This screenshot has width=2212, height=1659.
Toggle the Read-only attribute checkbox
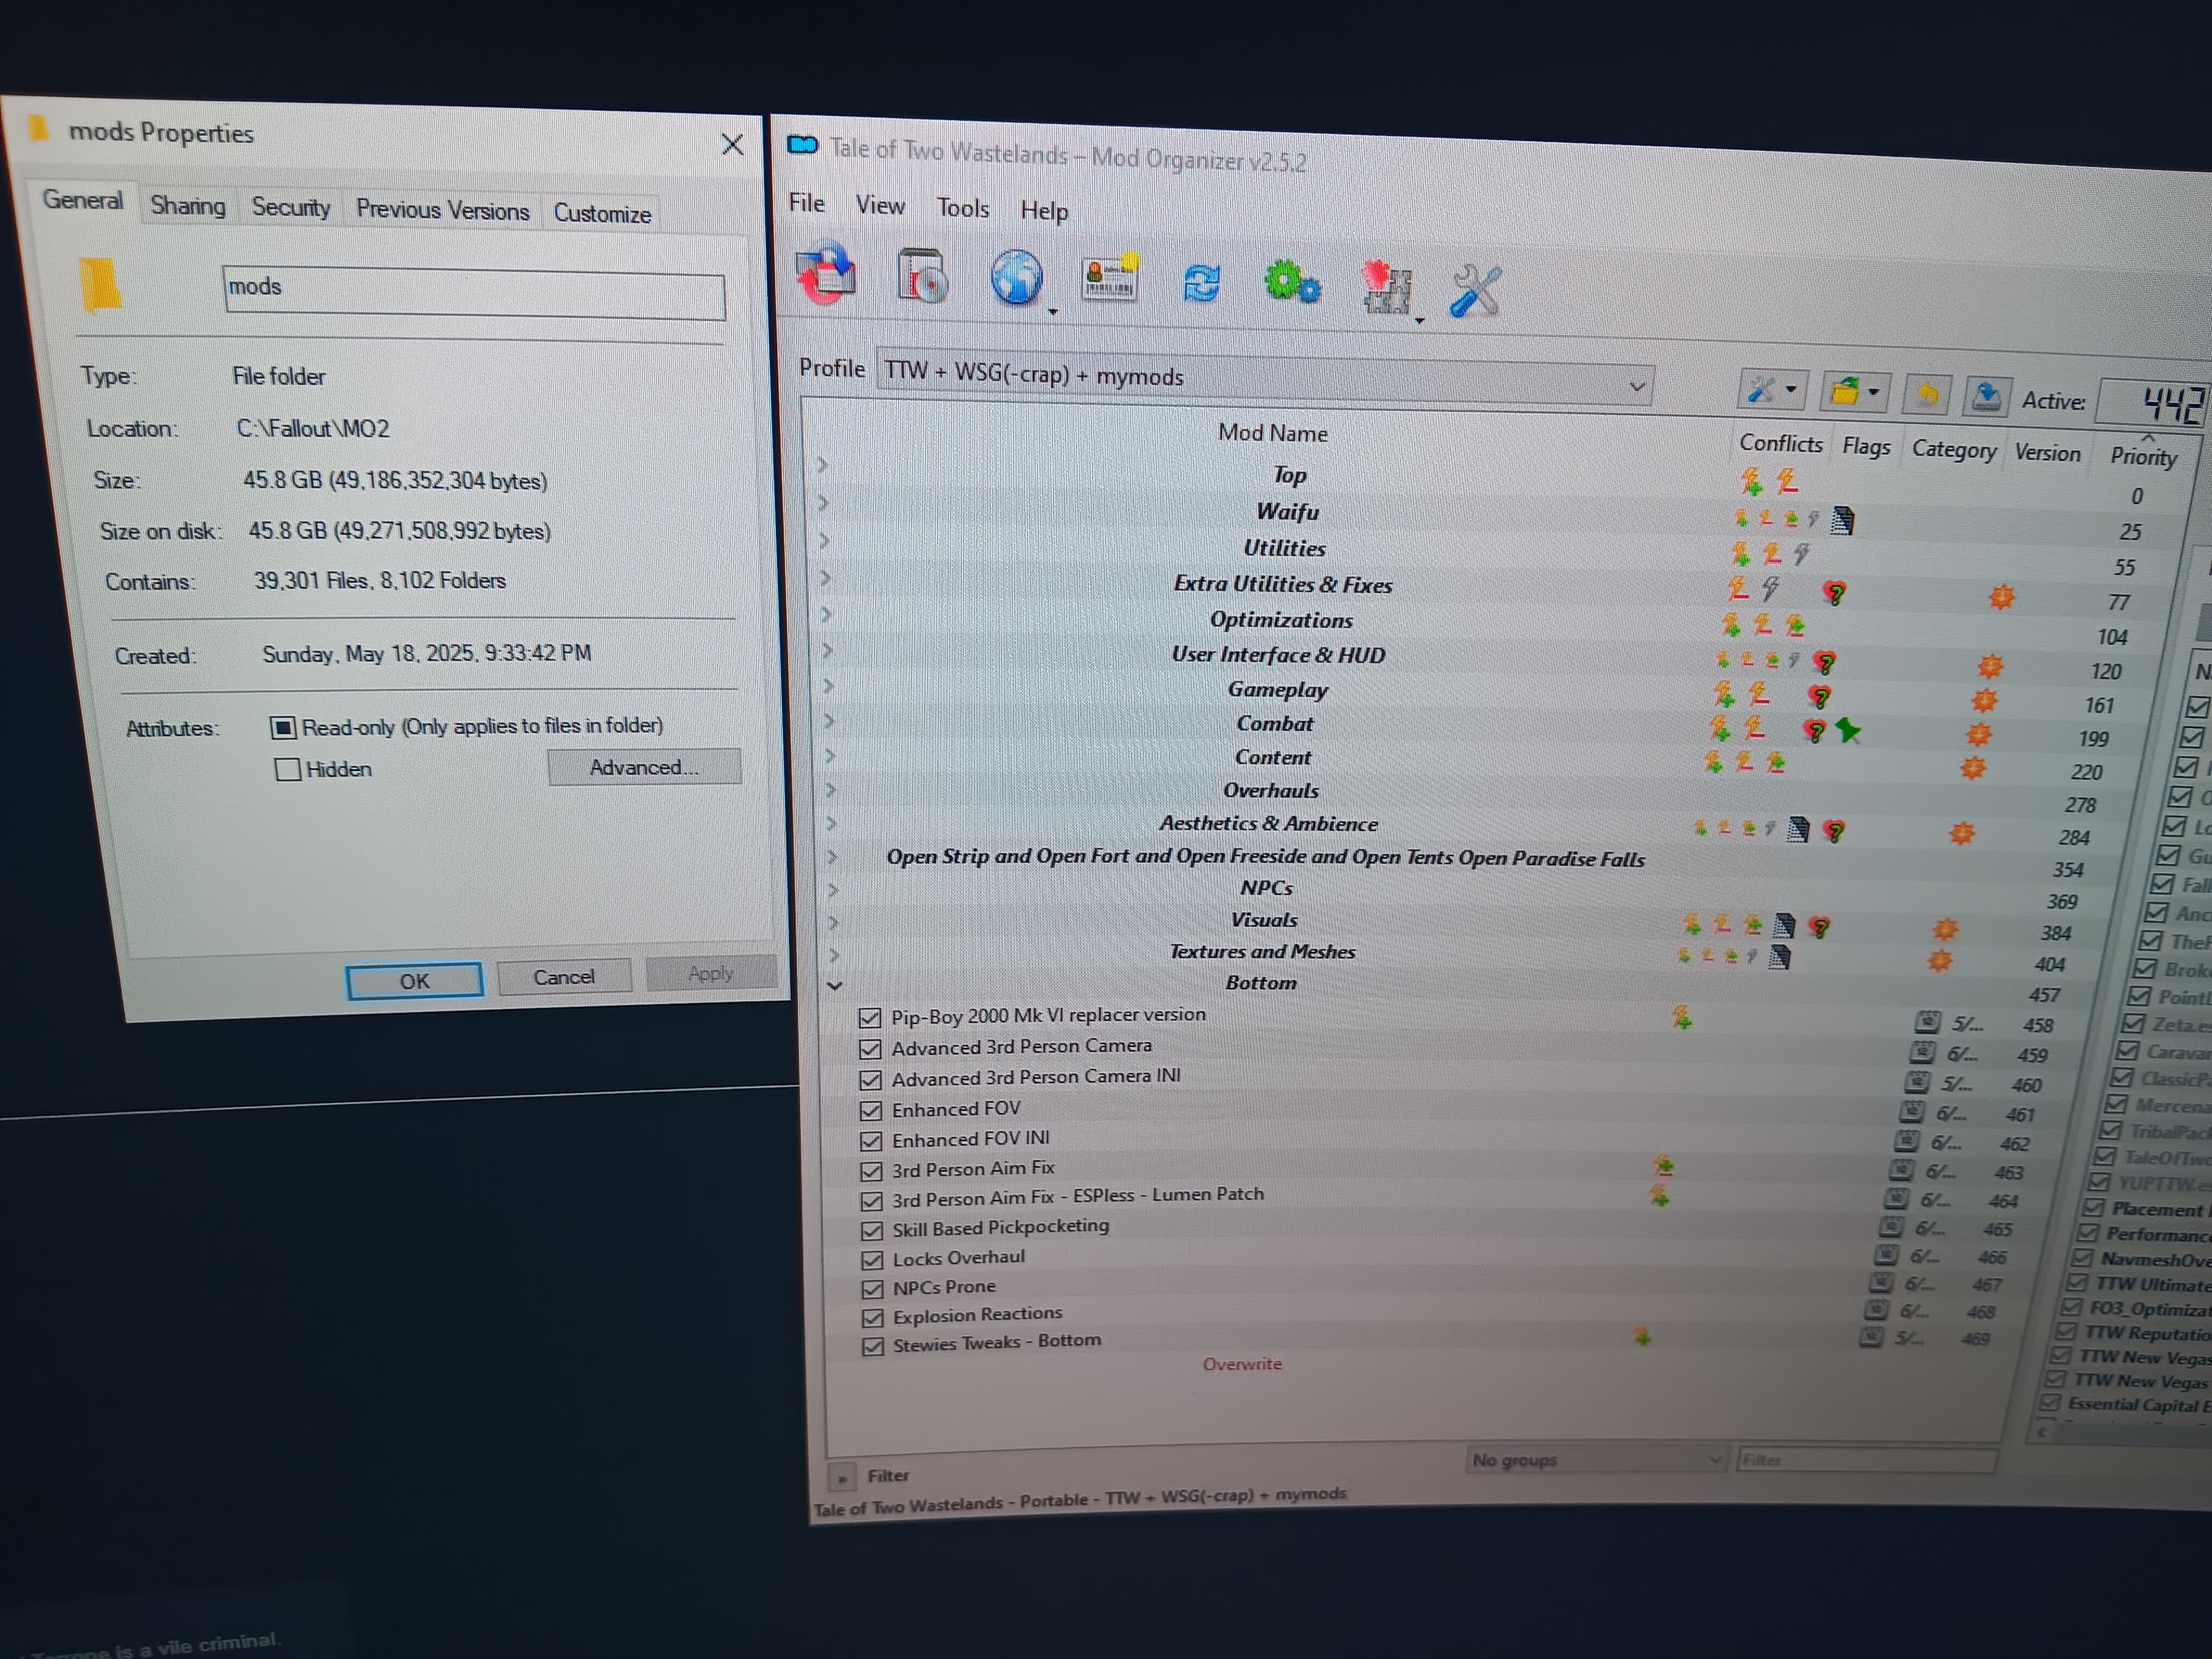click(x=283, y=727)
